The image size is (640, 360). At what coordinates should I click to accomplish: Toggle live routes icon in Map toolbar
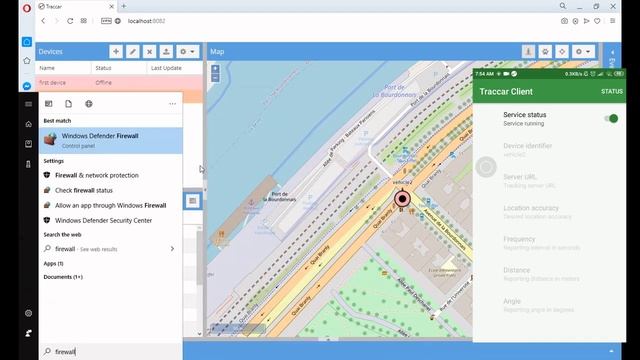point(545,52)
